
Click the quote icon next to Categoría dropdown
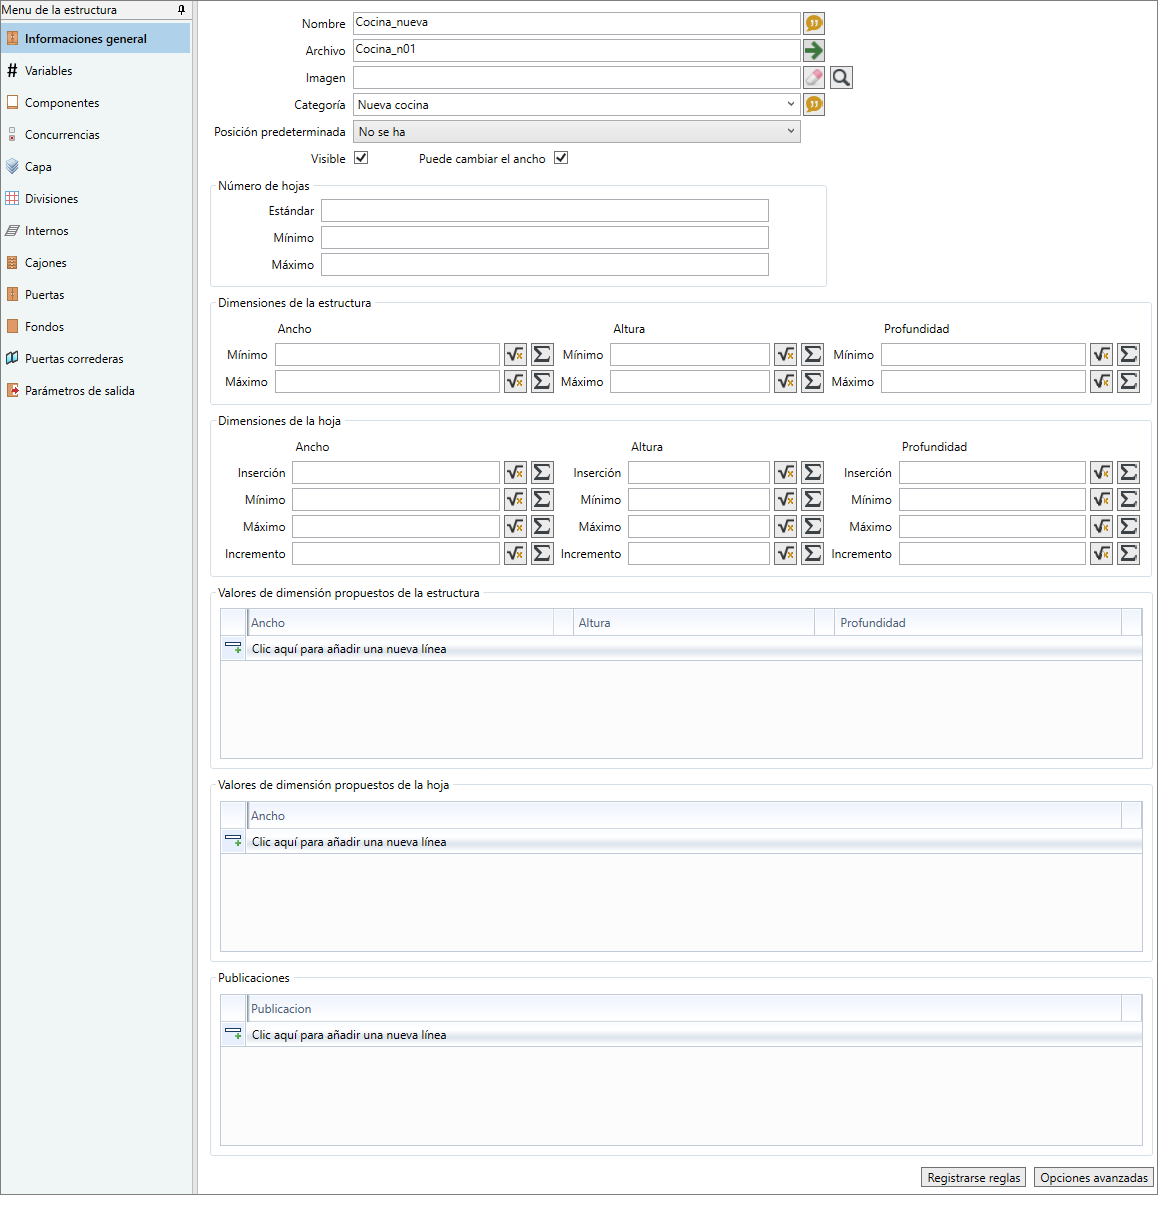click(x=814, y=104)
